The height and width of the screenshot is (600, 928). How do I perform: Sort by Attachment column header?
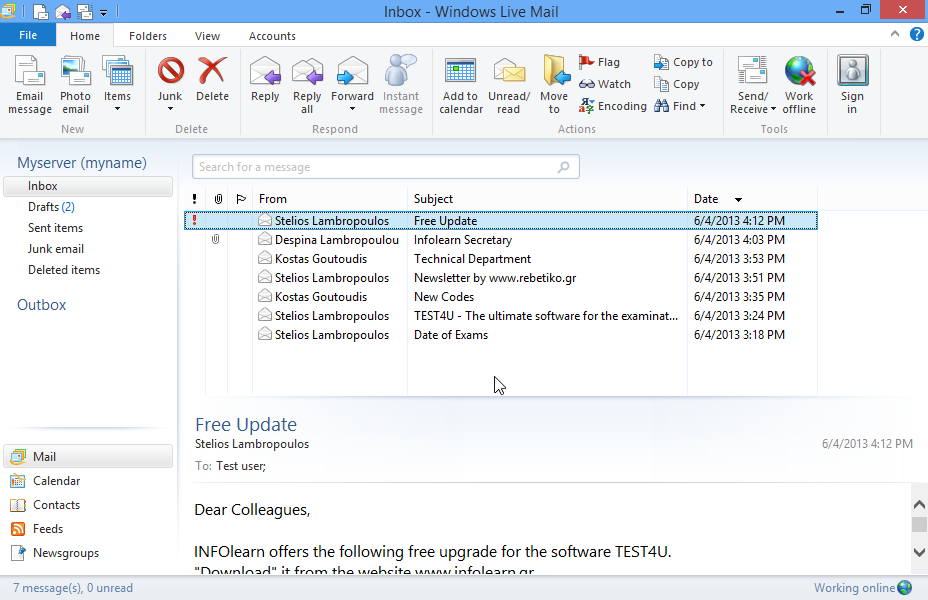pos(218,199)
